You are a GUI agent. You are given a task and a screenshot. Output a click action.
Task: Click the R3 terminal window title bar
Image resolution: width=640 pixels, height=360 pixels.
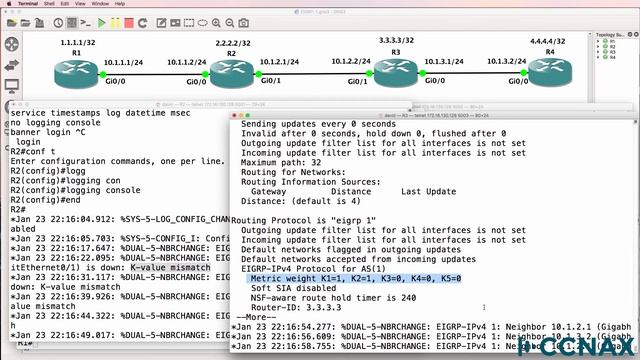click(x=433, y=116)
